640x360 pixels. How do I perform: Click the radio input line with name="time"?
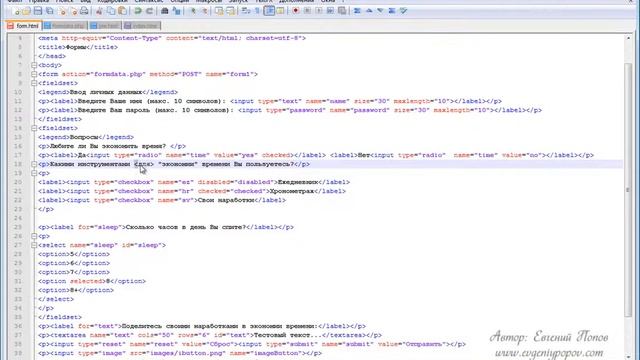(x=316, y=155)
